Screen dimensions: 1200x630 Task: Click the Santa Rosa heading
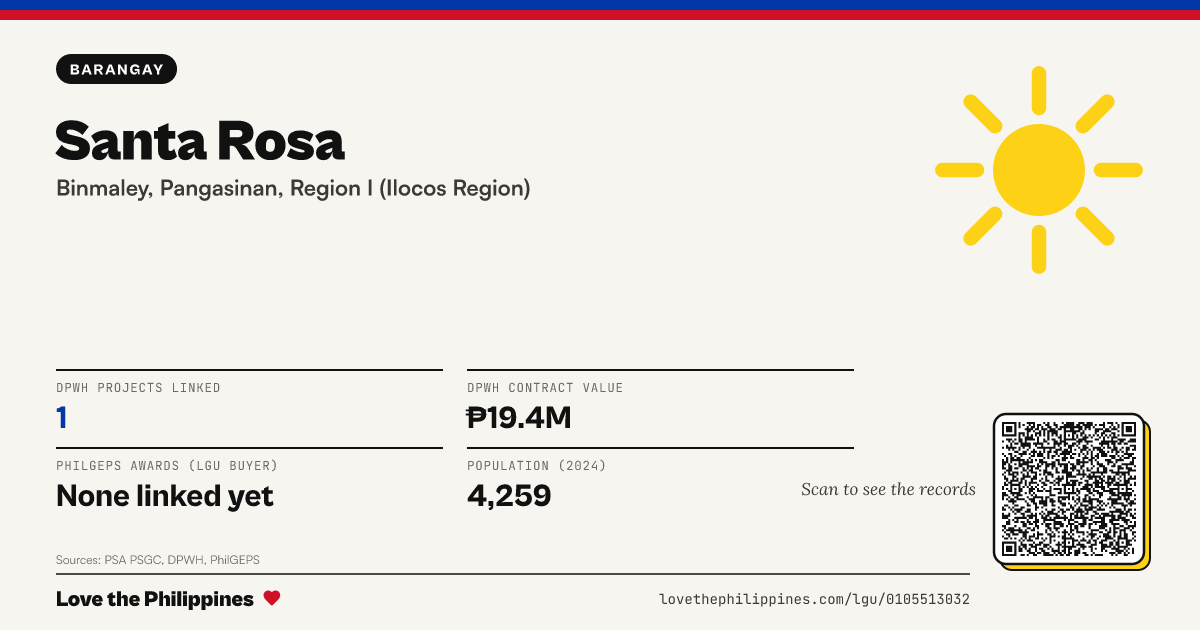click(x=200, y=141)
